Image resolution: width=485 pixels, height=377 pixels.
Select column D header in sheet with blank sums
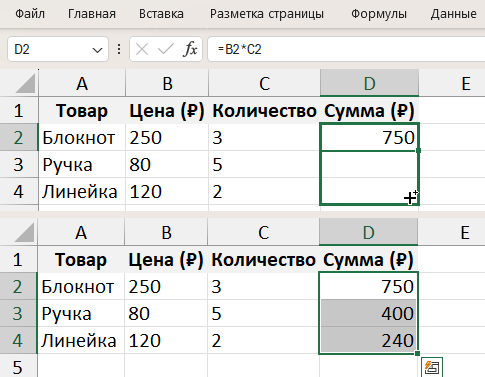pyautogui.click(x=369, y=83)
